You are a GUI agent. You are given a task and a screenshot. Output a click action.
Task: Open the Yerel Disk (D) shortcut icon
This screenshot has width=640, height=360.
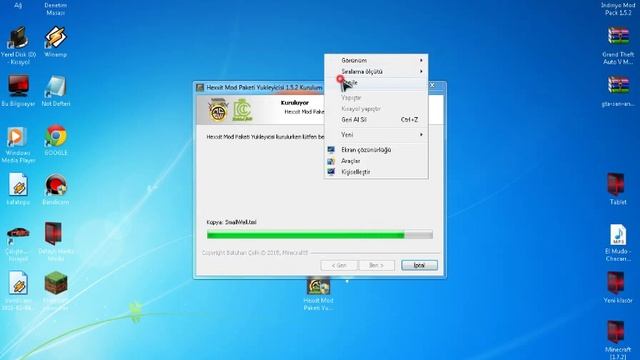pos(18,38)
